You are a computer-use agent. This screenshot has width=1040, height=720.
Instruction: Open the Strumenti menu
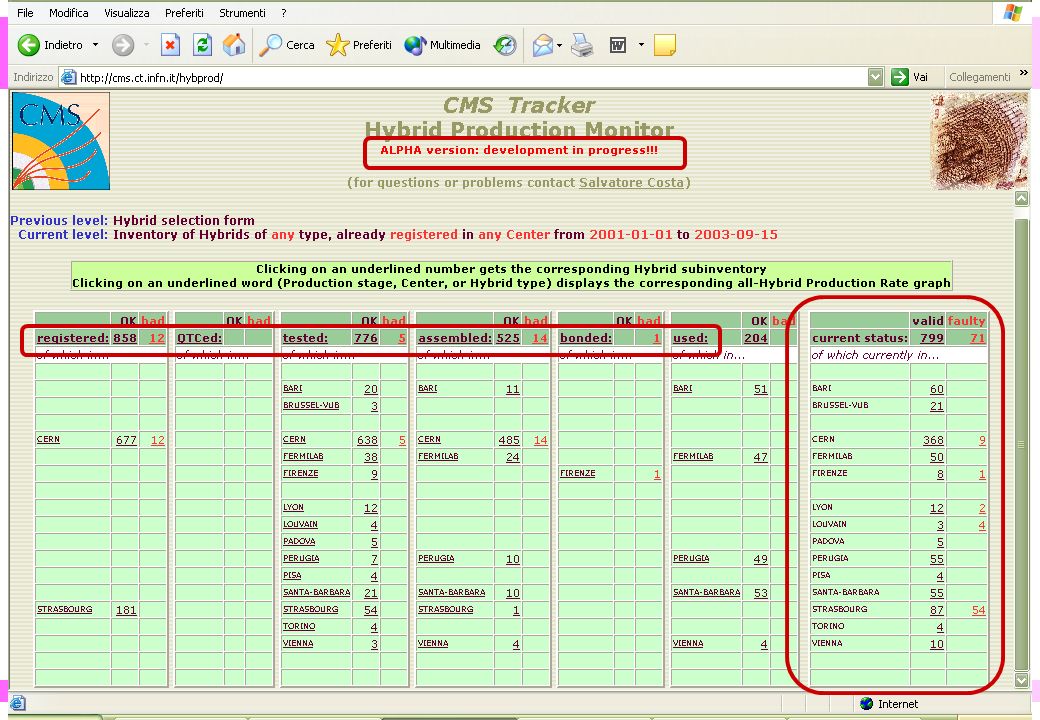[x=242, y=13]
